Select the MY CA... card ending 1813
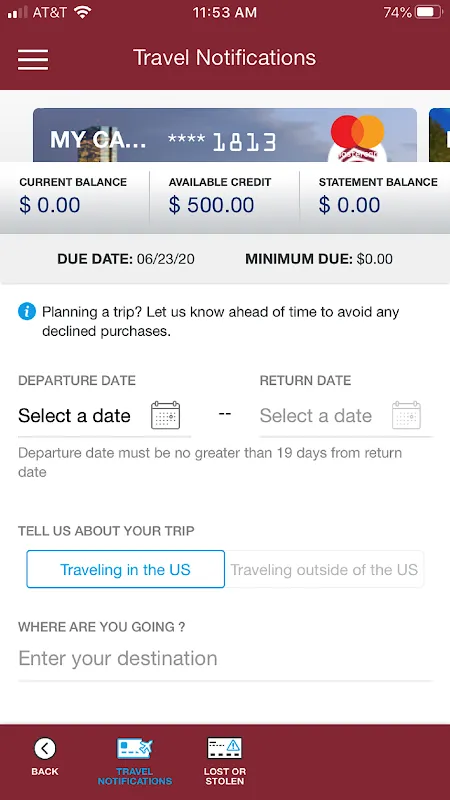This screenshot has width=450, height=800. click(225, 135)
